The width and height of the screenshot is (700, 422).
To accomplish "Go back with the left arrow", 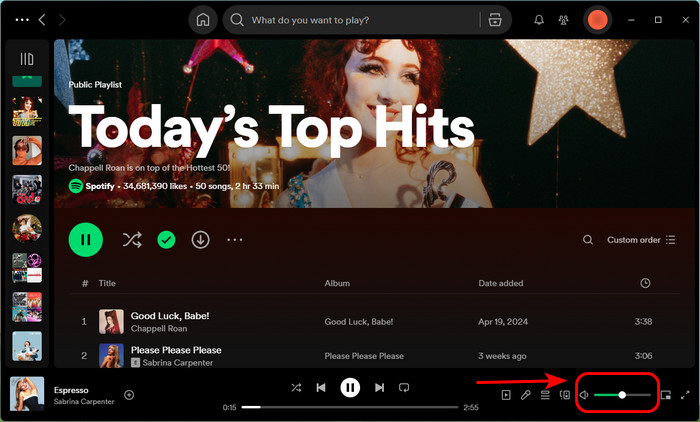I will click(x=42, y=20).
